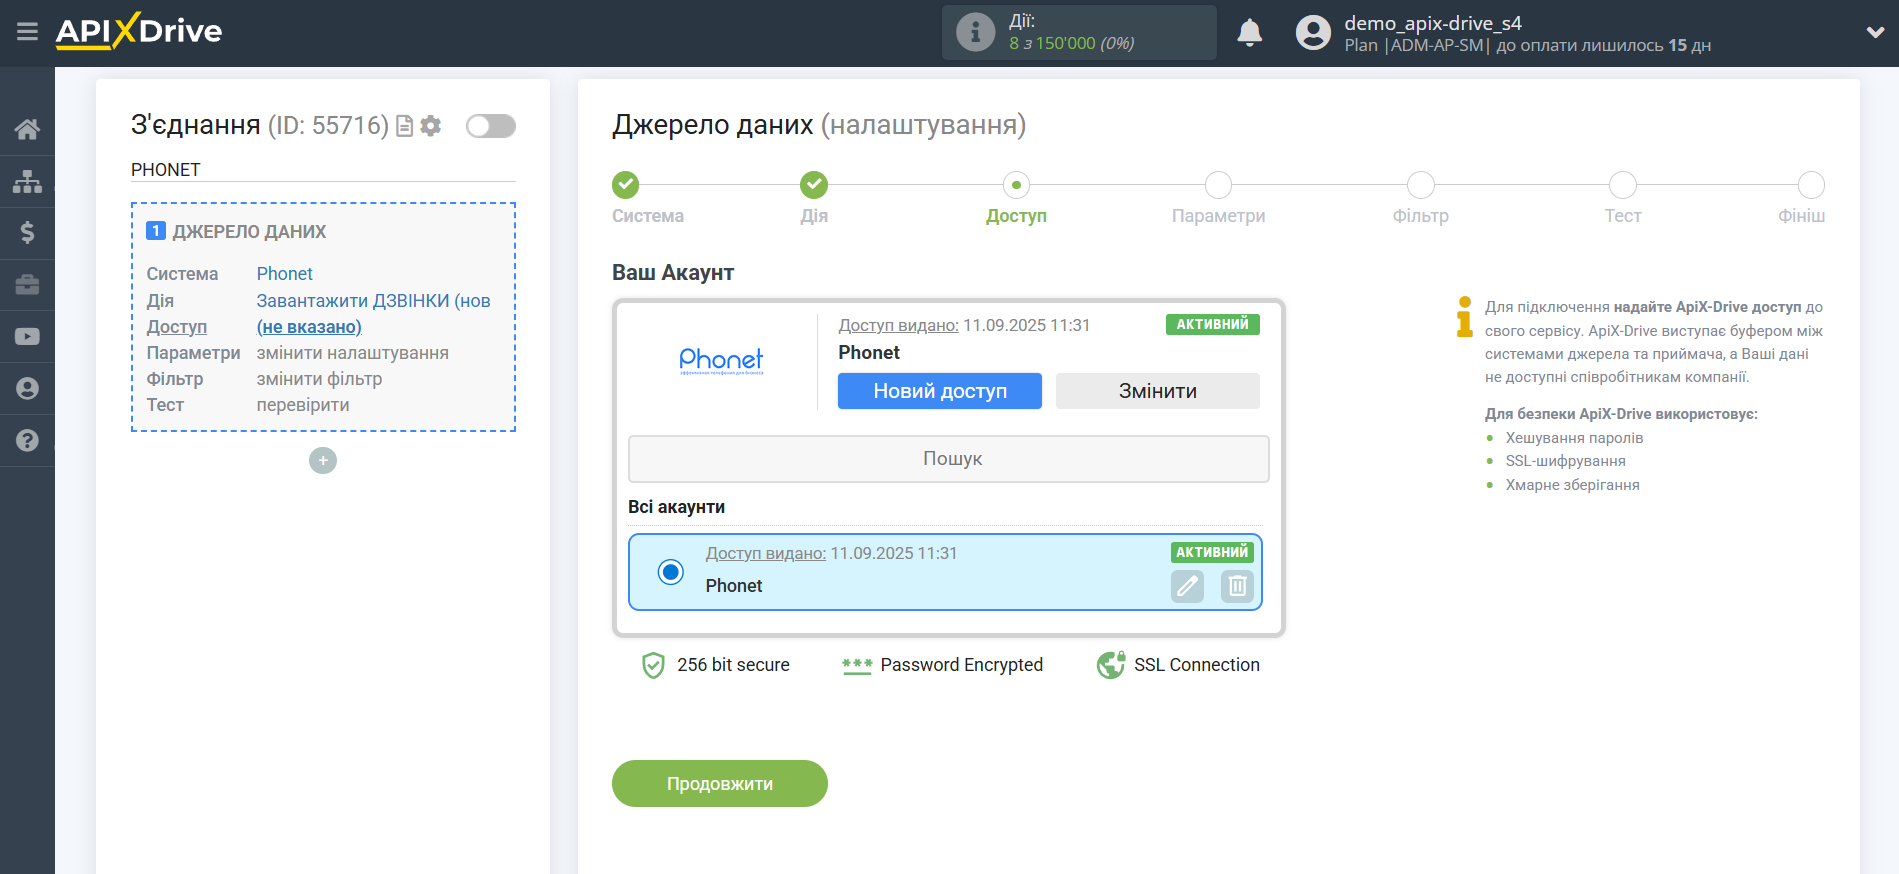
Task: Click змінити налаштування link
Action: [353, 353]
